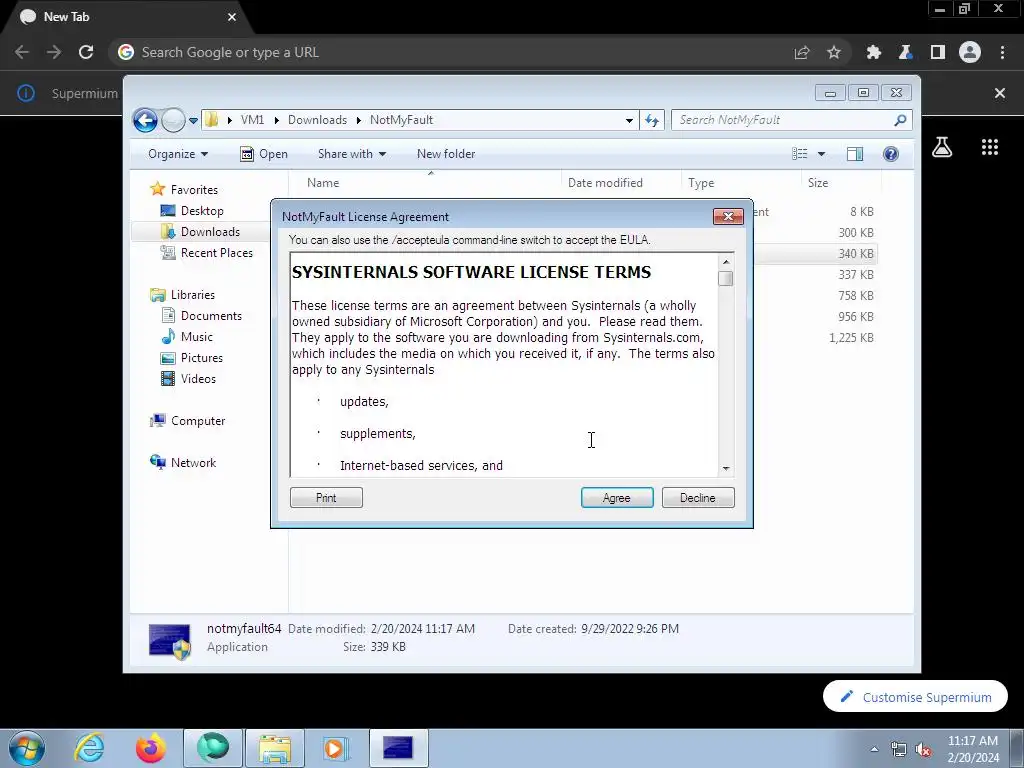
Task: Select Downloads in navigation pane
Action: (x=210, y=232)
